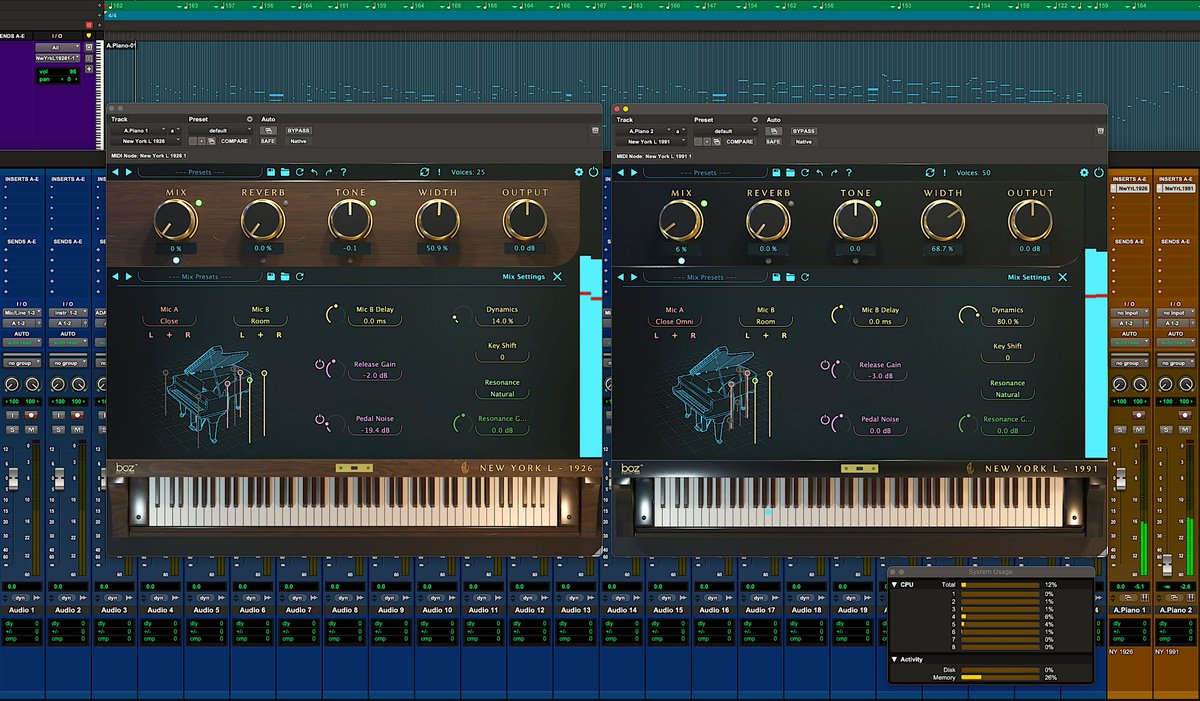Click Mic B R channel in 1926 plugin
The height and width of the screenshot is (701, 1200).
click(279, 335)
